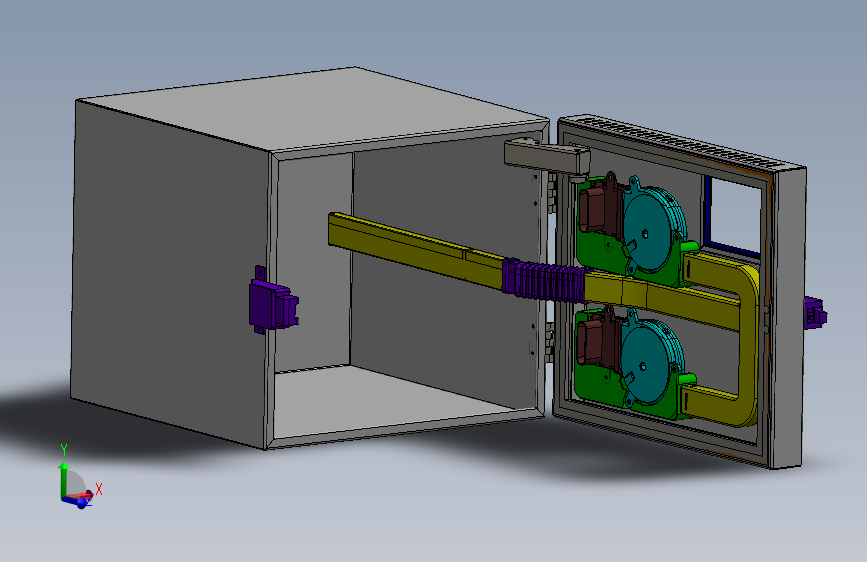The height and width of the screenshot is (562, 867).
Task: Select the upper teal circular disk
Action: tap(654, 228)
